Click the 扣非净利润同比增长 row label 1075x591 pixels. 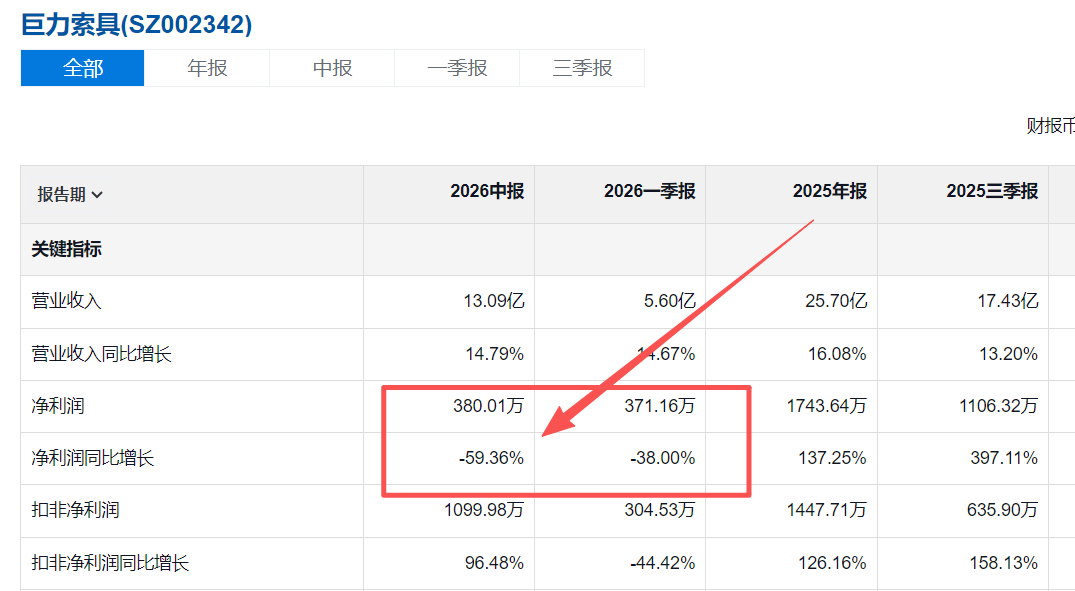click(x=110, y=563)
